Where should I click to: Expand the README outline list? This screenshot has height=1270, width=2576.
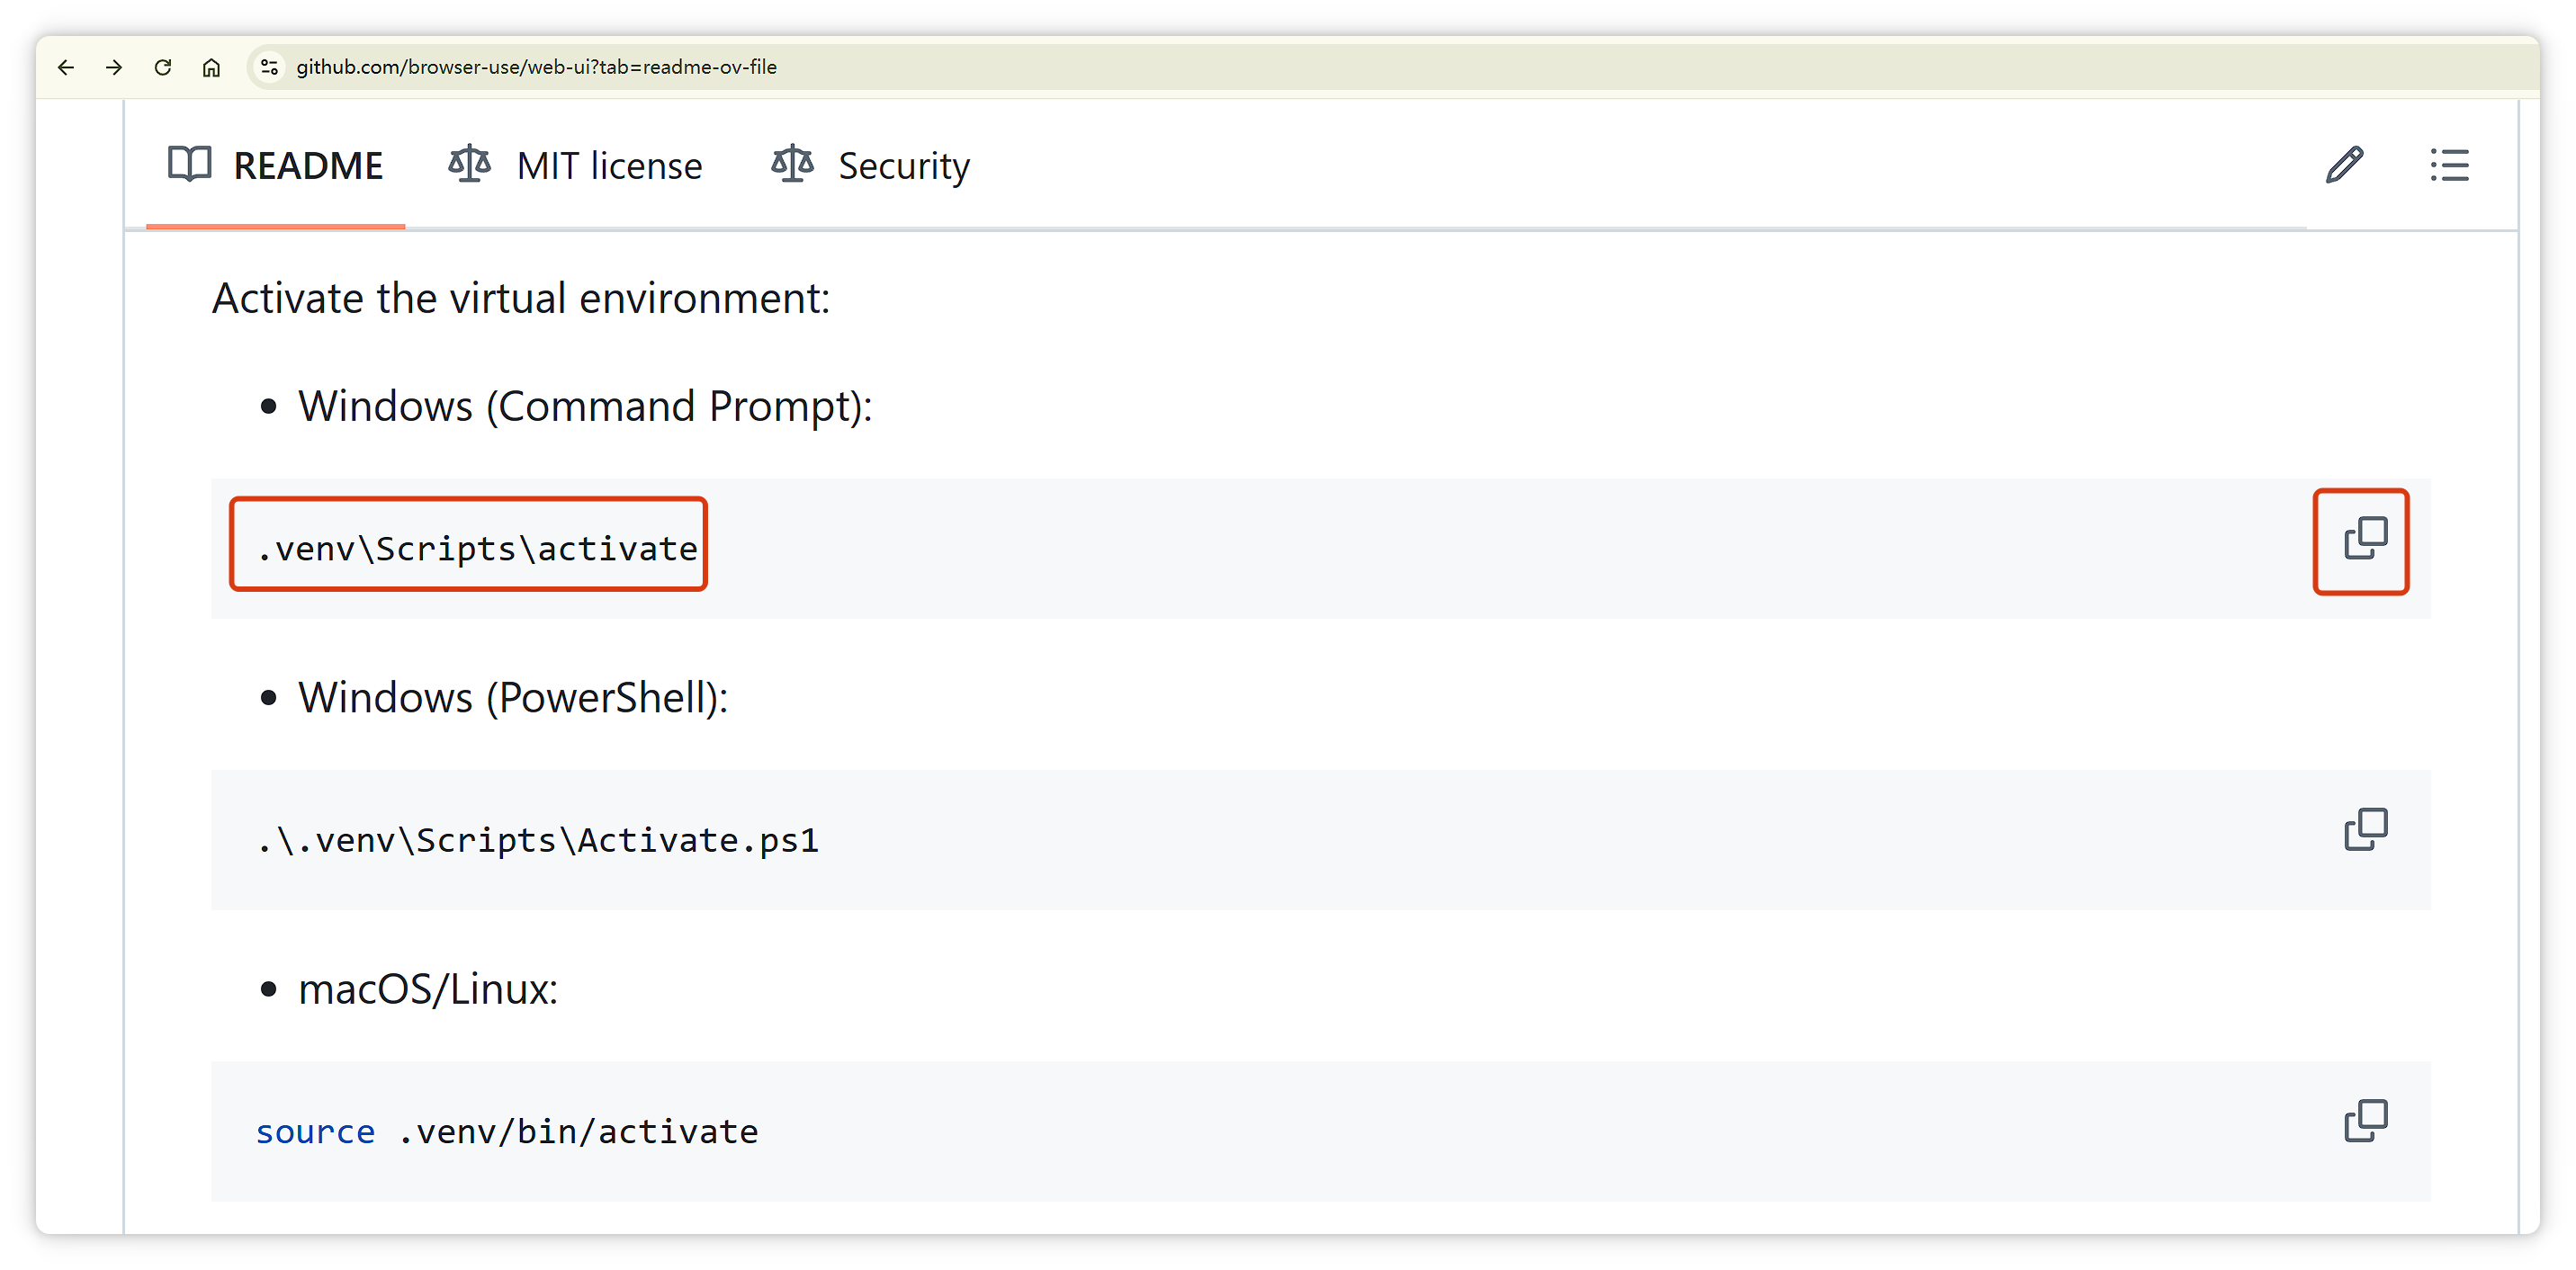(x=2449, y=165)
